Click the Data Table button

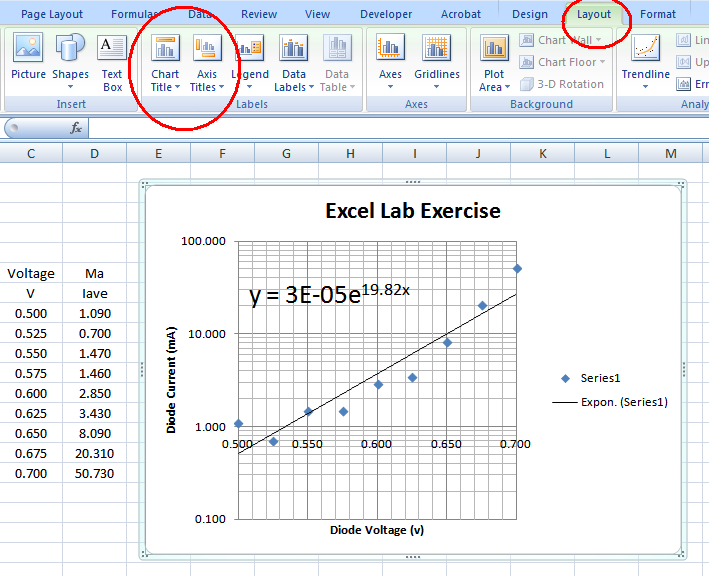337,62
